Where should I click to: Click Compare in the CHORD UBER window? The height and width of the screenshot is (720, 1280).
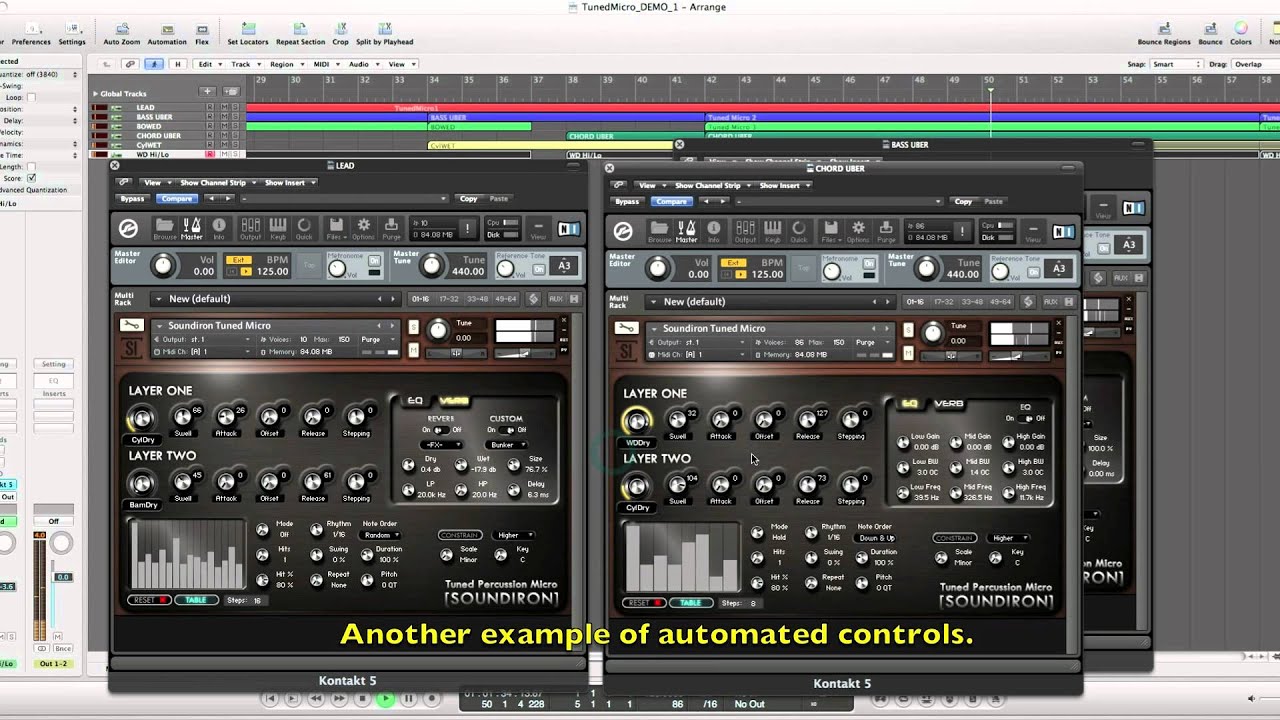[671, 202]
